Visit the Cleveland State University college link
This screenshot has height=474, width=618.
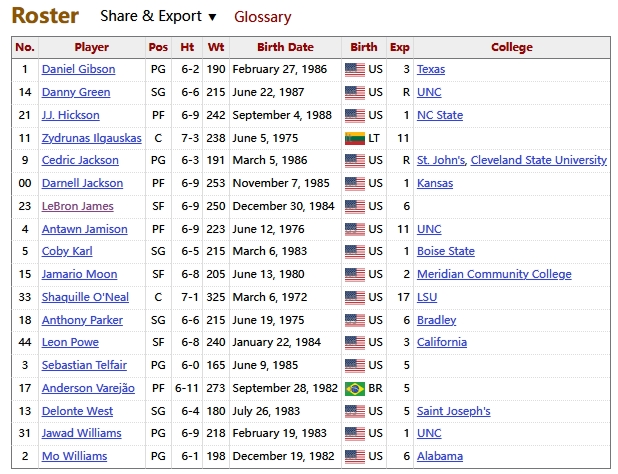click(538, 160)
